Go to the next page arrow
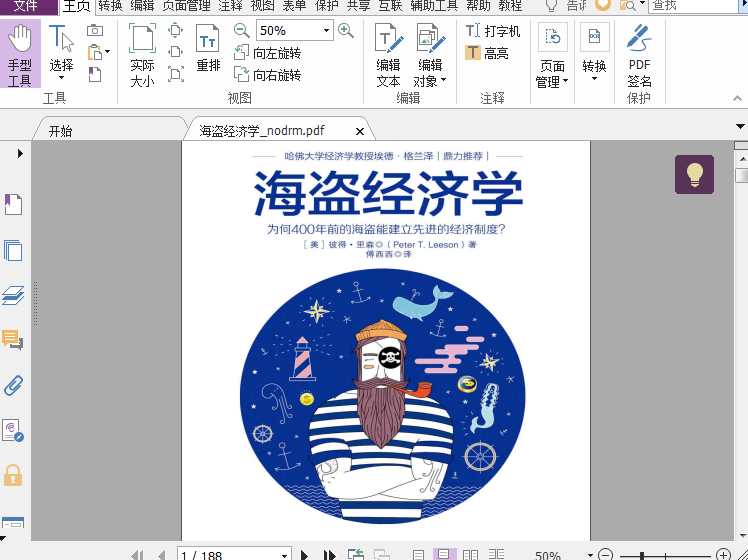 click(304, 555)
